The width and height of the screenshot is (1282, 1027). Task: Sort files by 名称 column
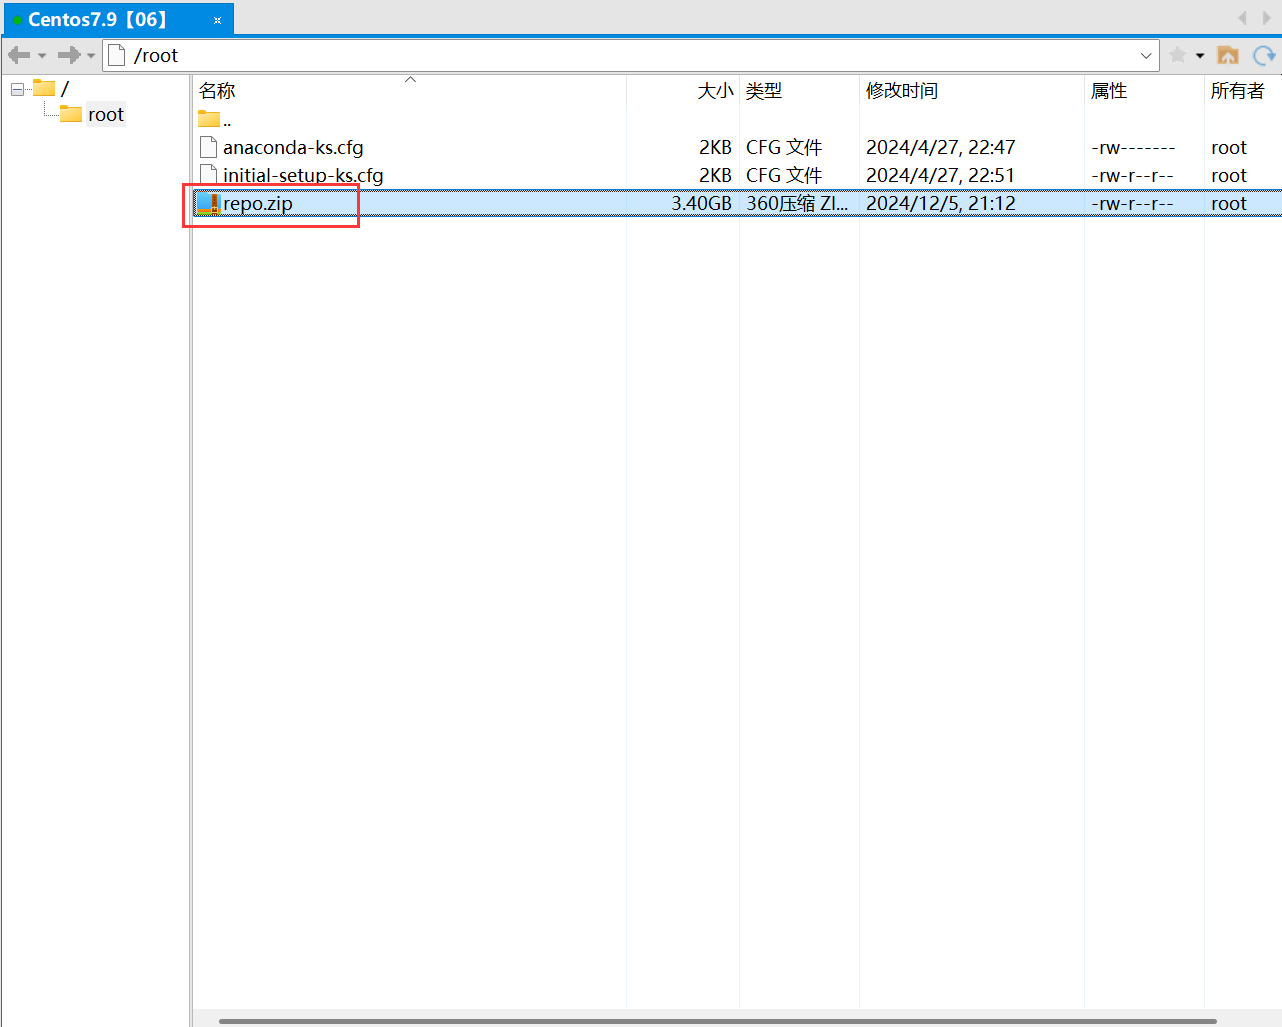(x=217, y=91)
